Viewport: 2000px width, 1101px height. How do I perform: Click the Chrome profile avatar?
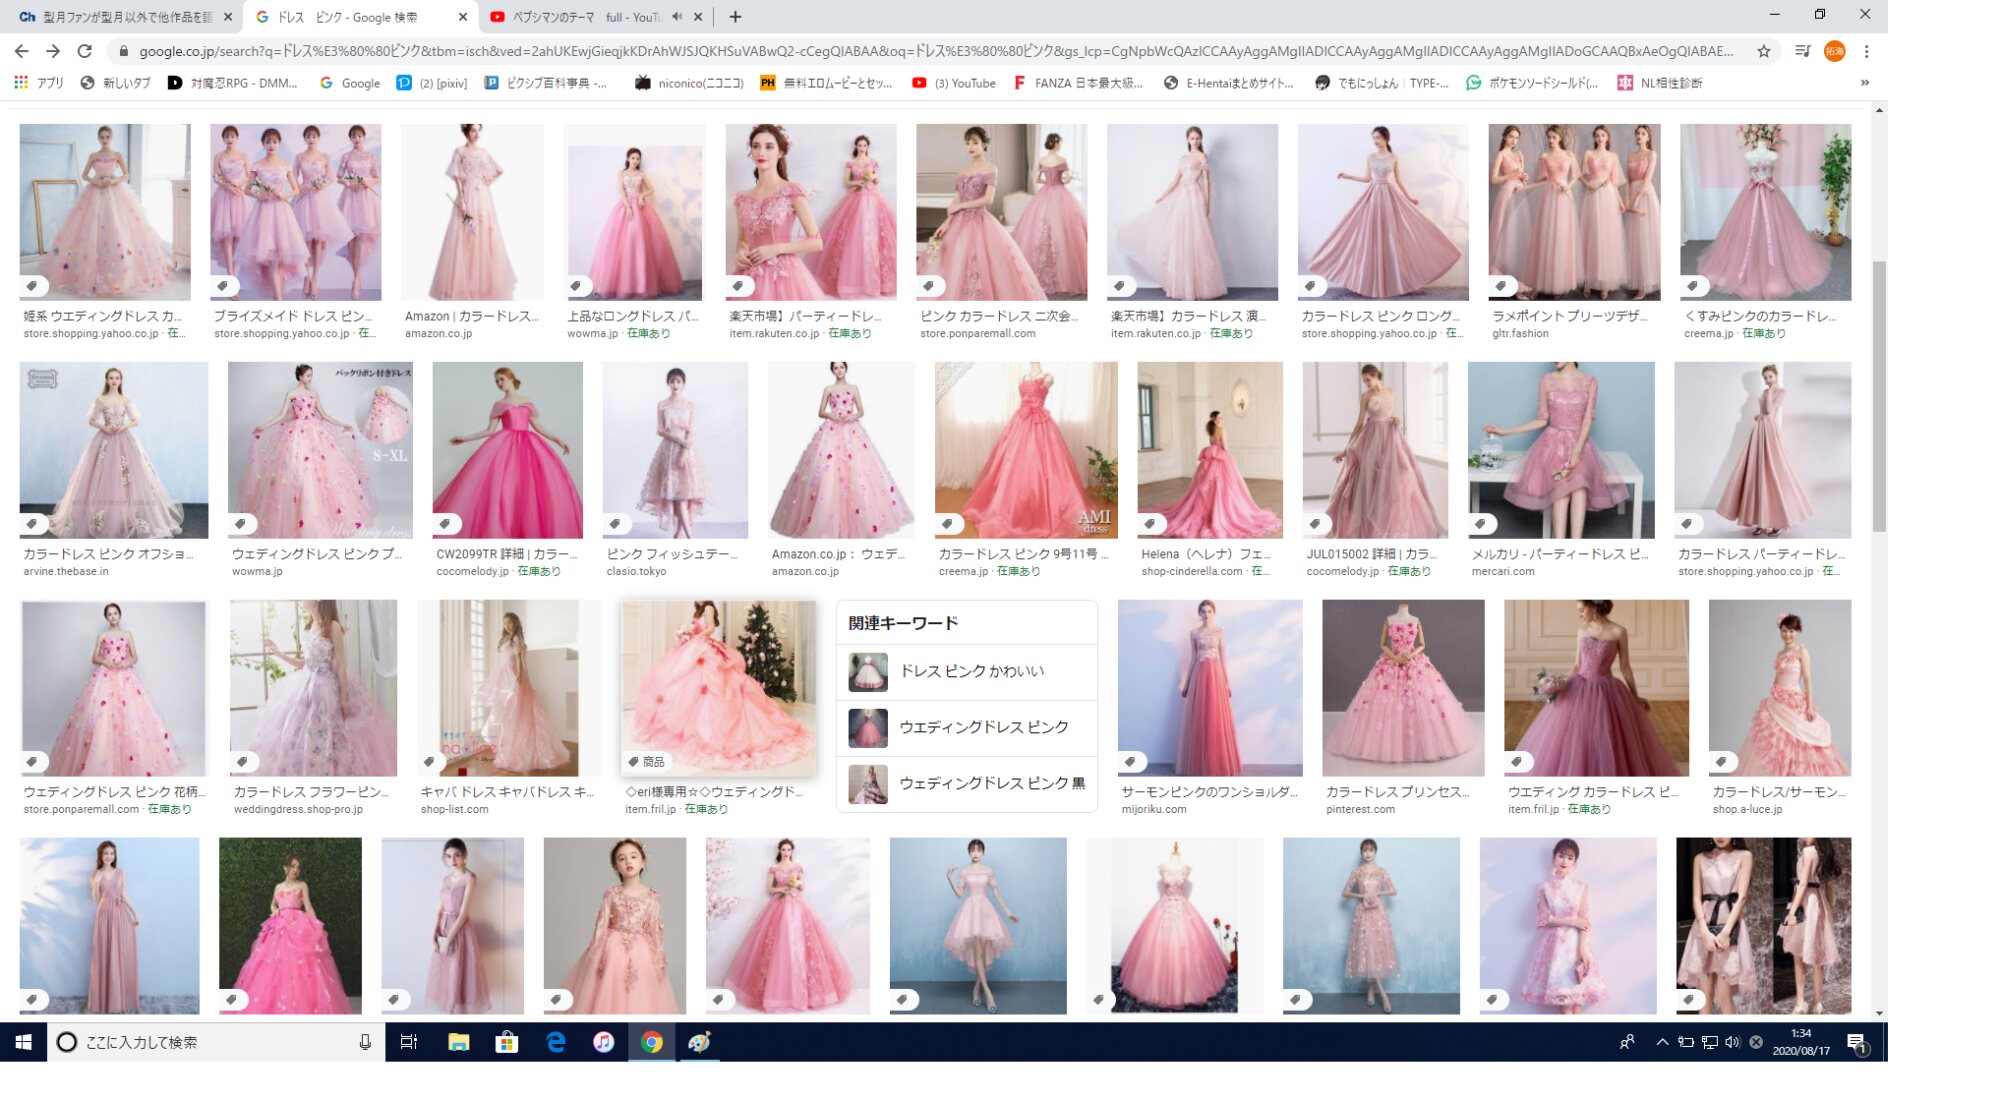coord(1834,51)
